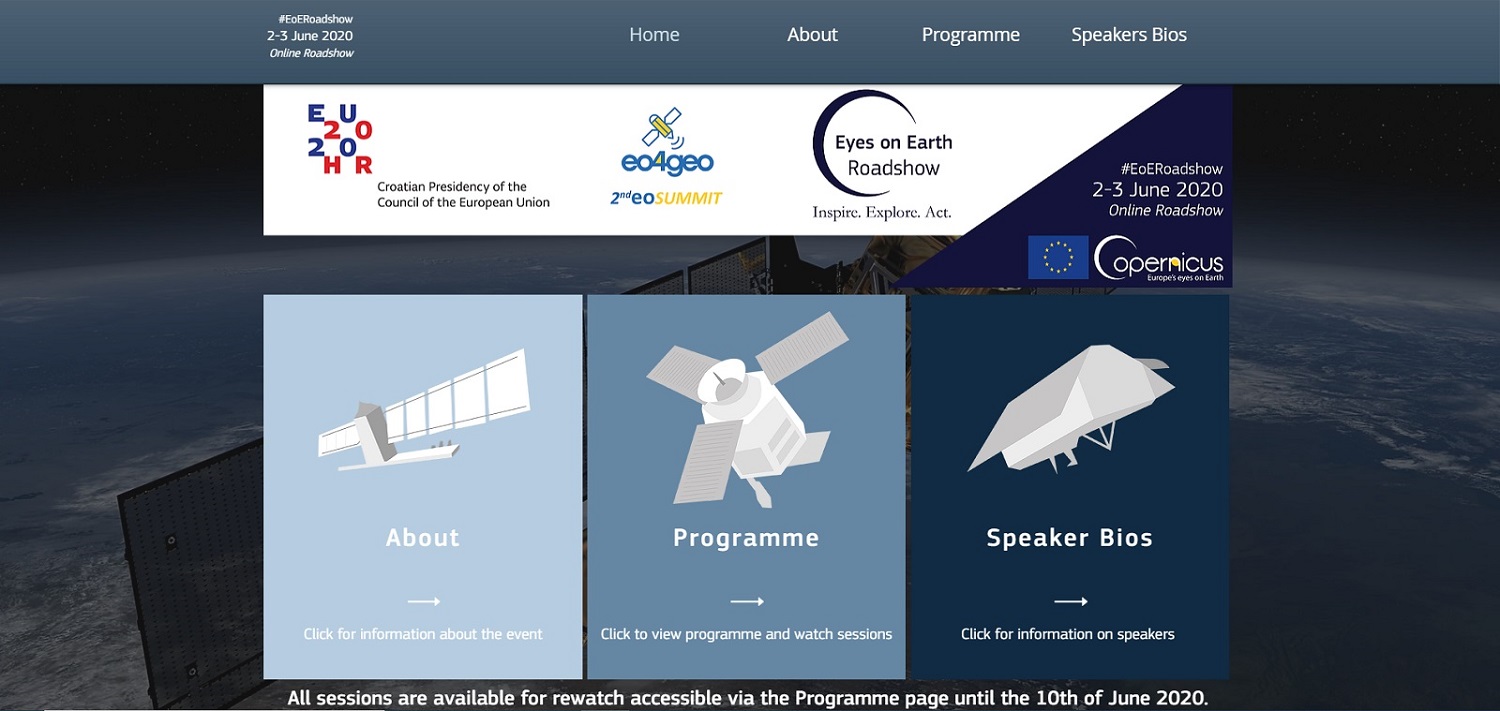This screenshot has width=1500, height=711.
Task: Click the eo4geo 2nd eoSummit logo
Action: pyautogui.click(x=667, y=157)
